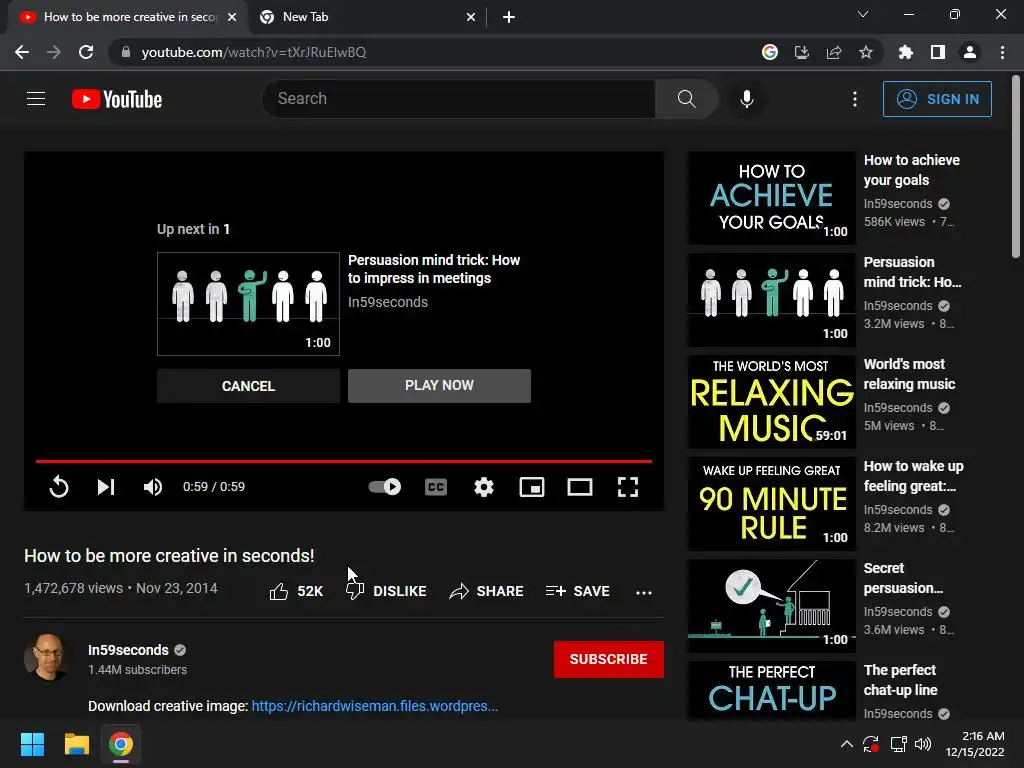Open the In59seconds channel name link
This screenshot has width=1024, height=768.
point(128,650)
